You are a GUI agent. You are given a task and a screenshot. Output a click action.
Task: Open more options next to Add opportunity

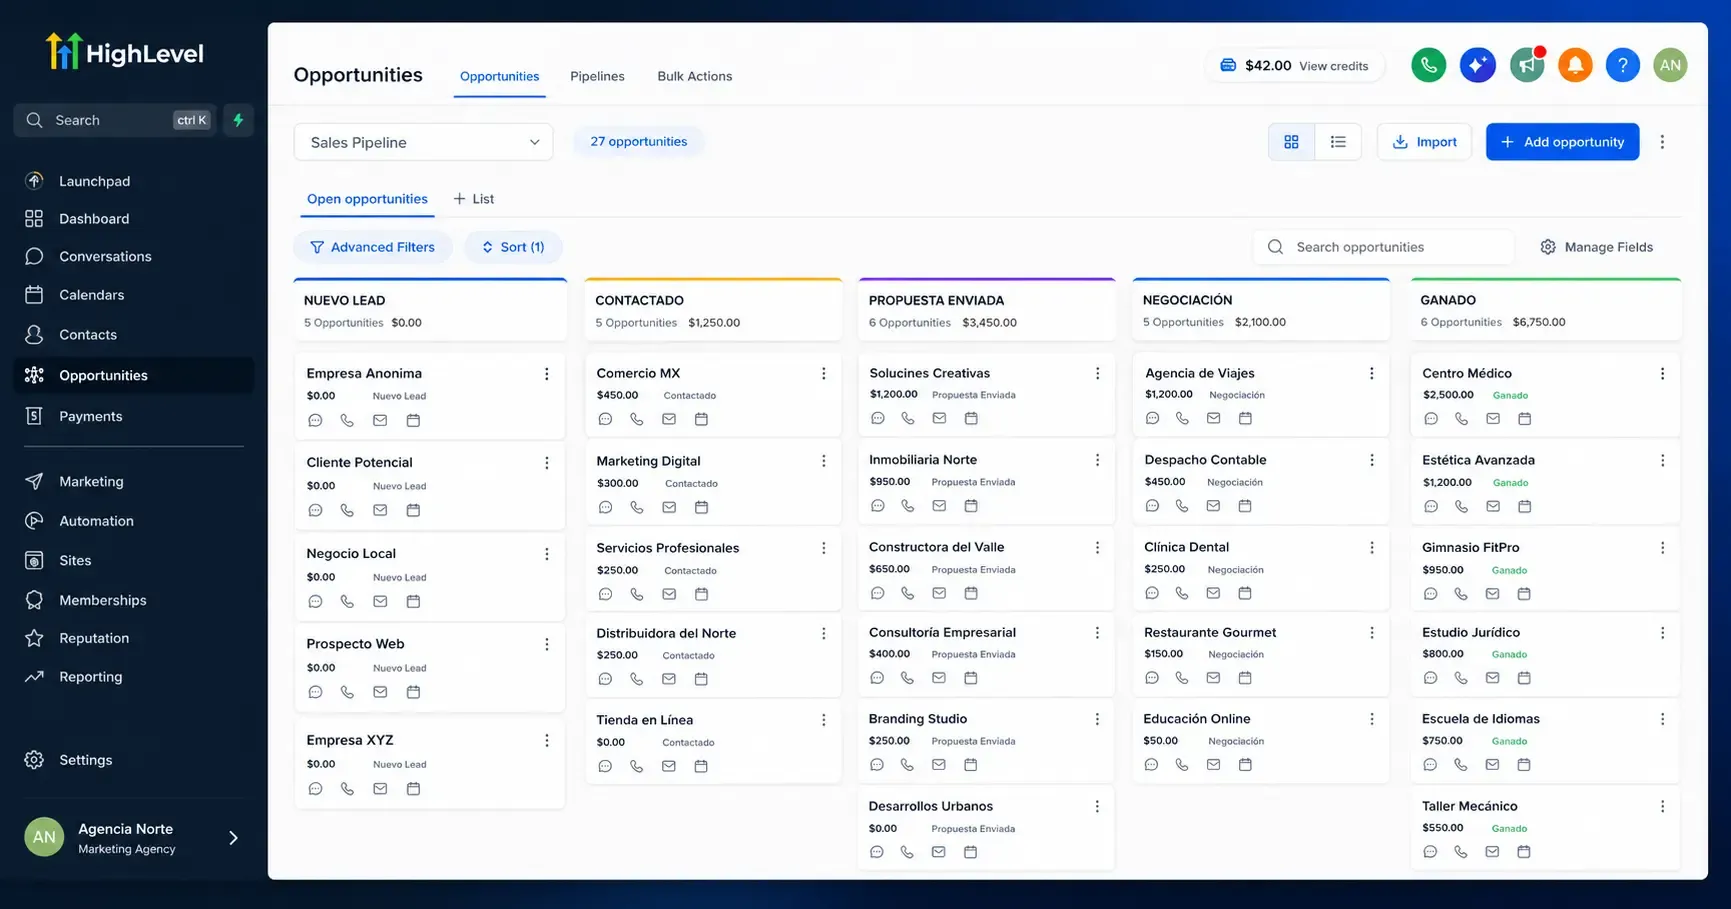(1662, 142)
